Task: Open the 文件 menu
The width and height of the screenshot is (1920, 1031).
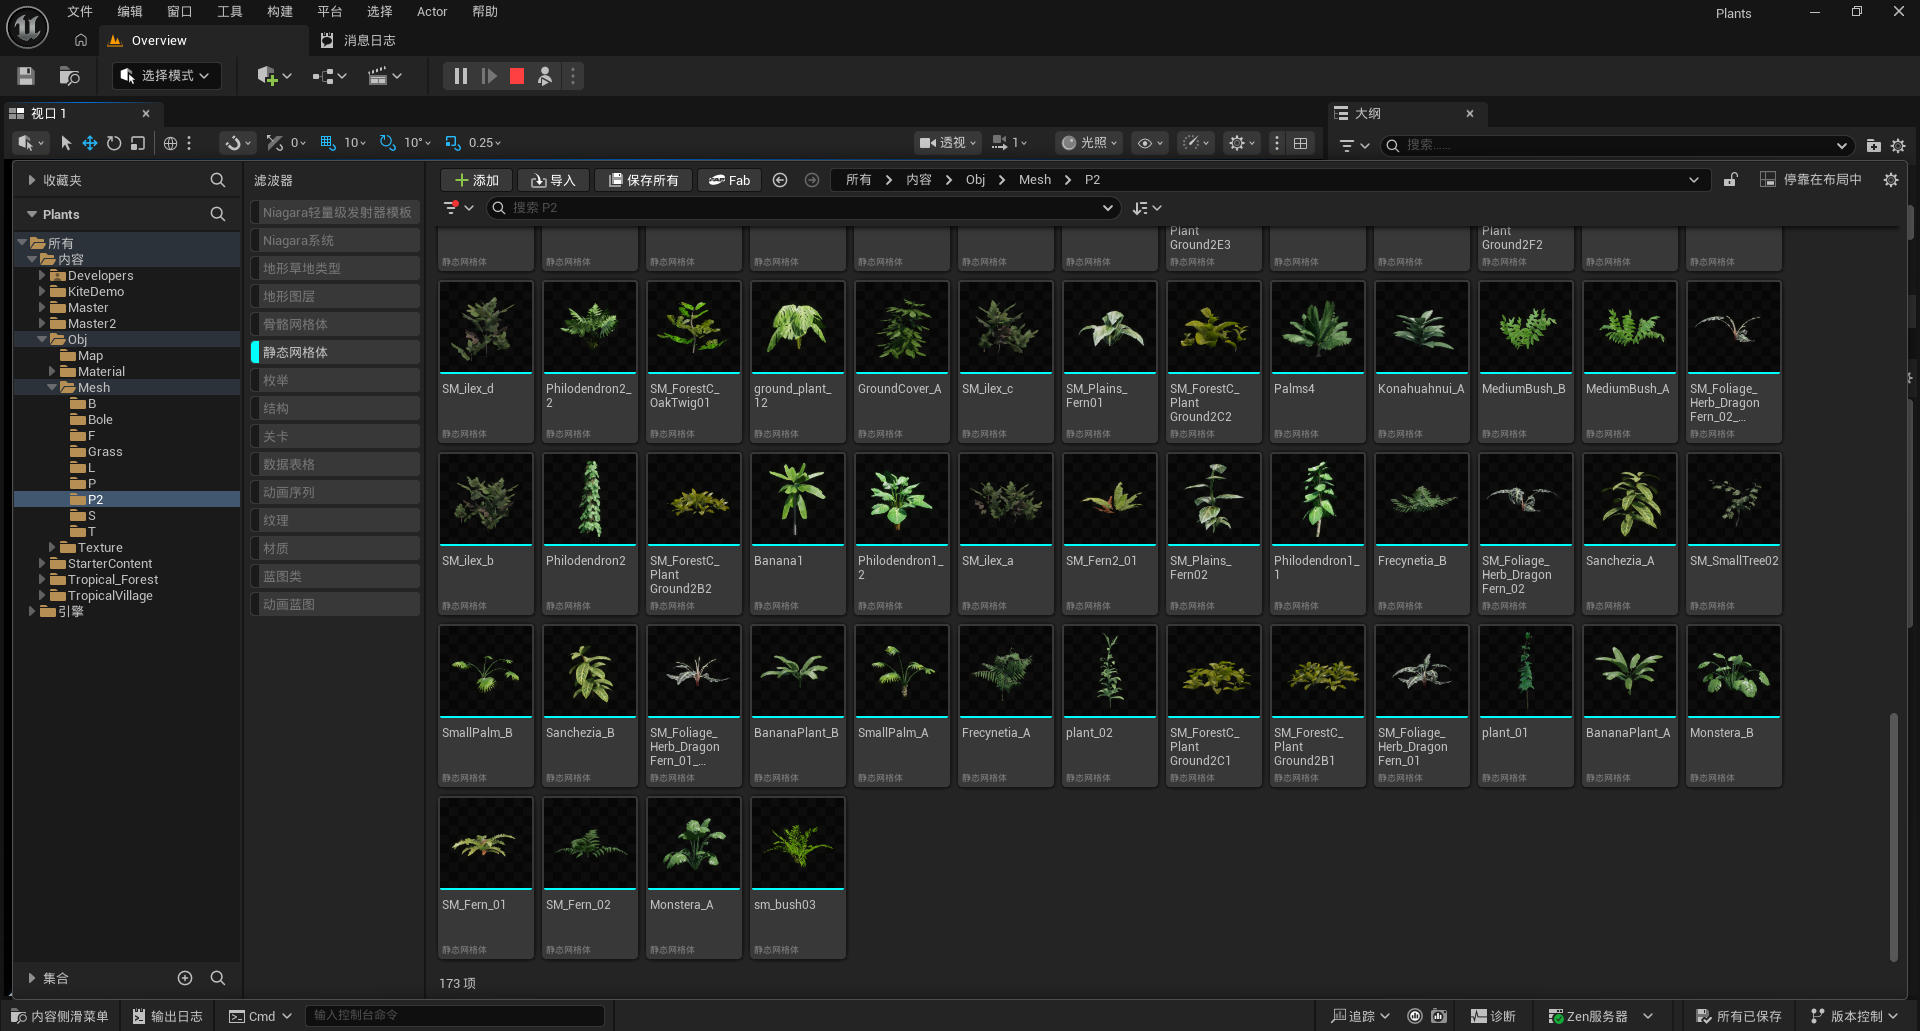Action: (80, 12)
